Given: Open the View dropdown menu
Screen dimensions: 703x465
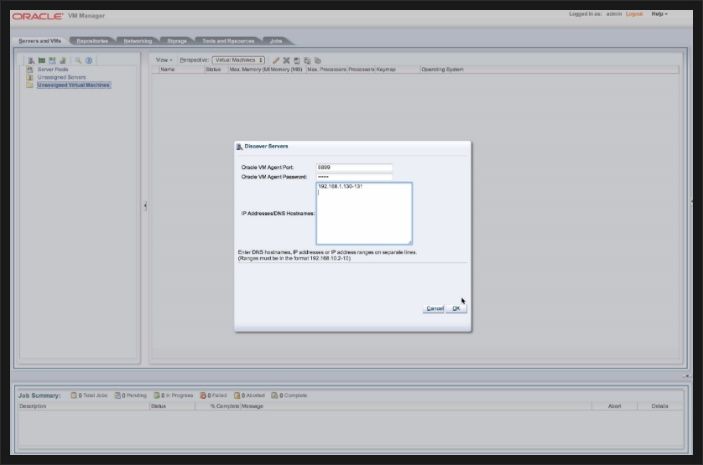Looking at the screenshot, I should (x=164, y=60).
